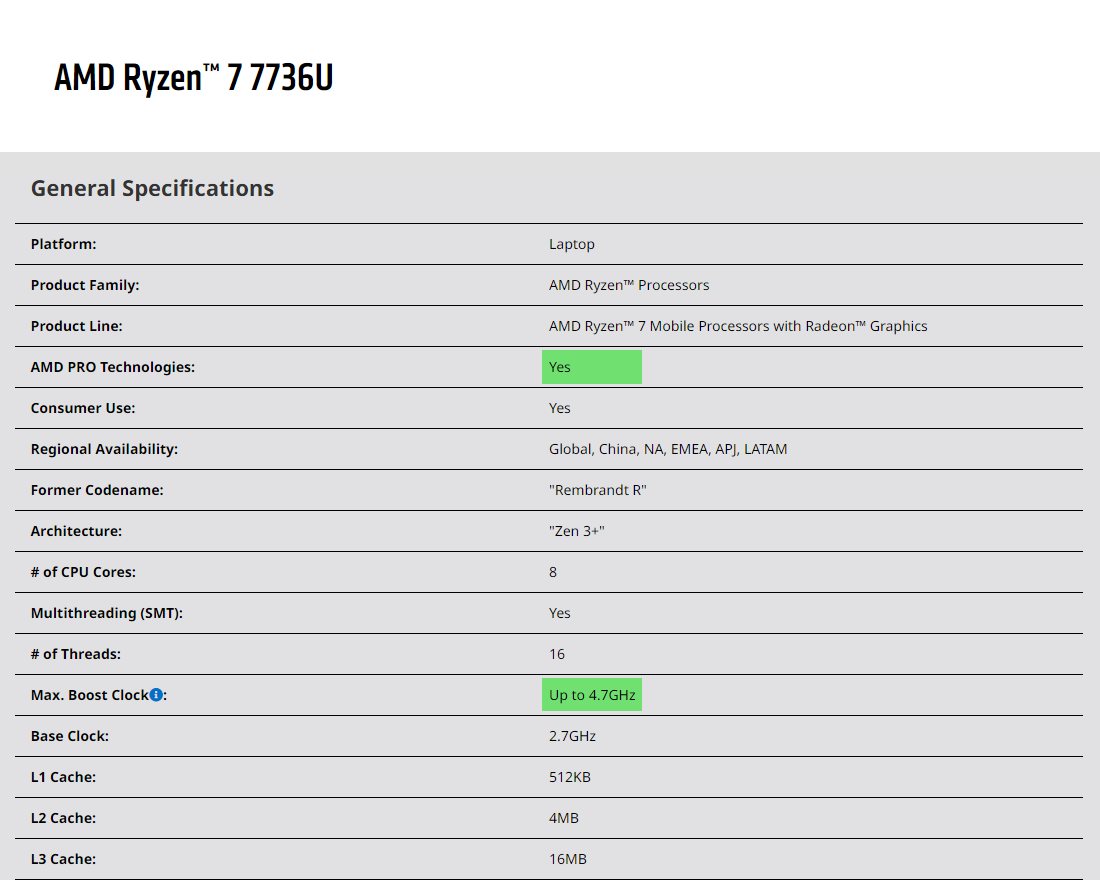The height and width of the screenshot is (880, 1100).
Task: Click the 'Former Codename:' label
Action: [97, 491]
